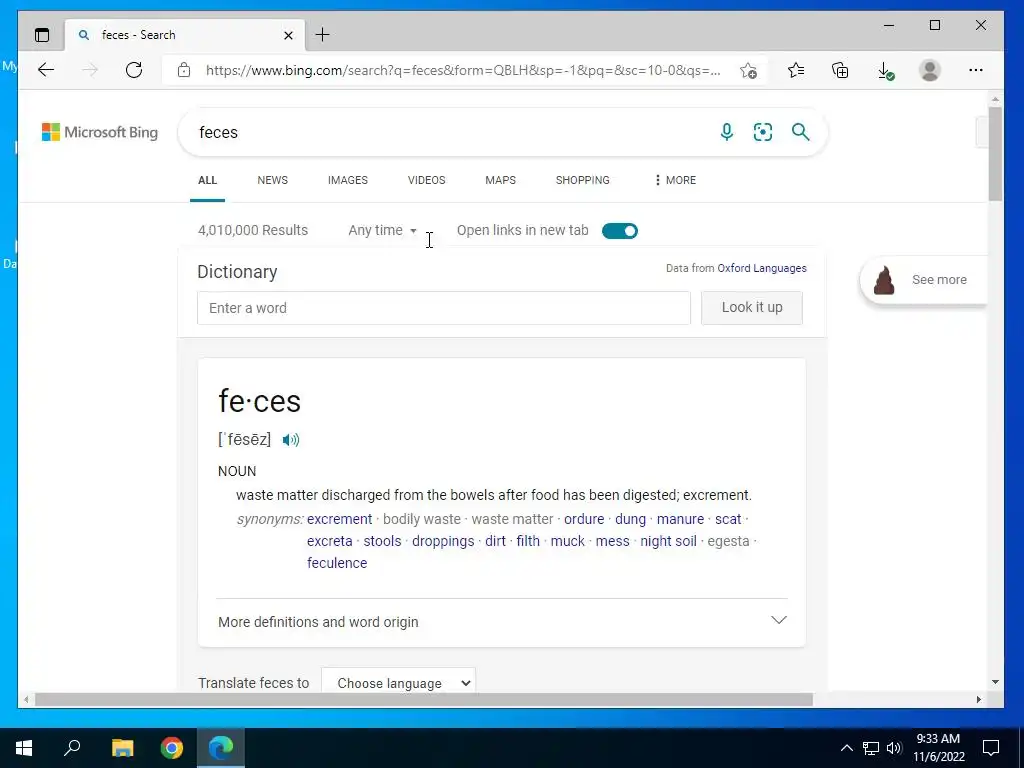Follow the night soil synonym link
Image resolution: width=1024 pixels, height=768 pixels.
[668, 541]
